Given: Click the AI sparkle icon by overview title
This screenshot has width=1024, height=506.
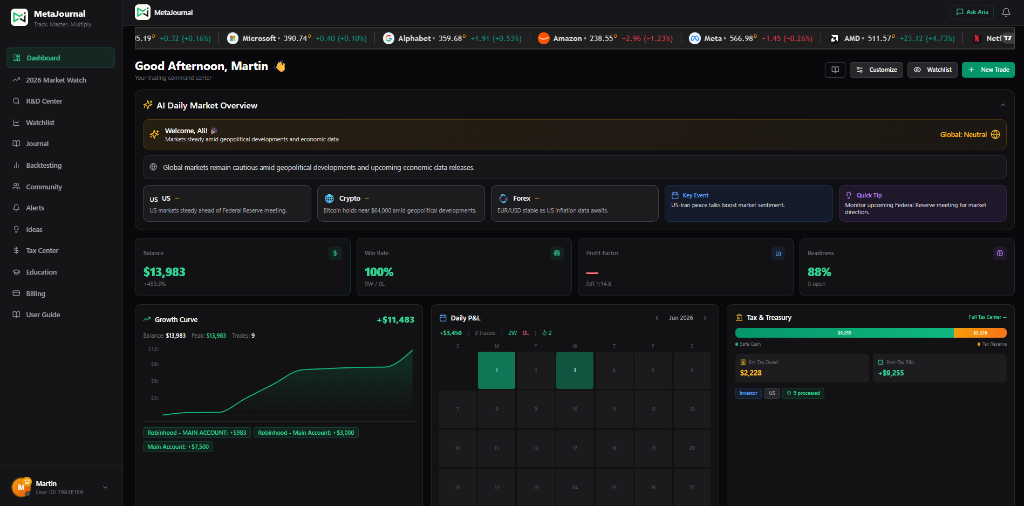Looking at the screenshot, I should (x=148, y=105).
